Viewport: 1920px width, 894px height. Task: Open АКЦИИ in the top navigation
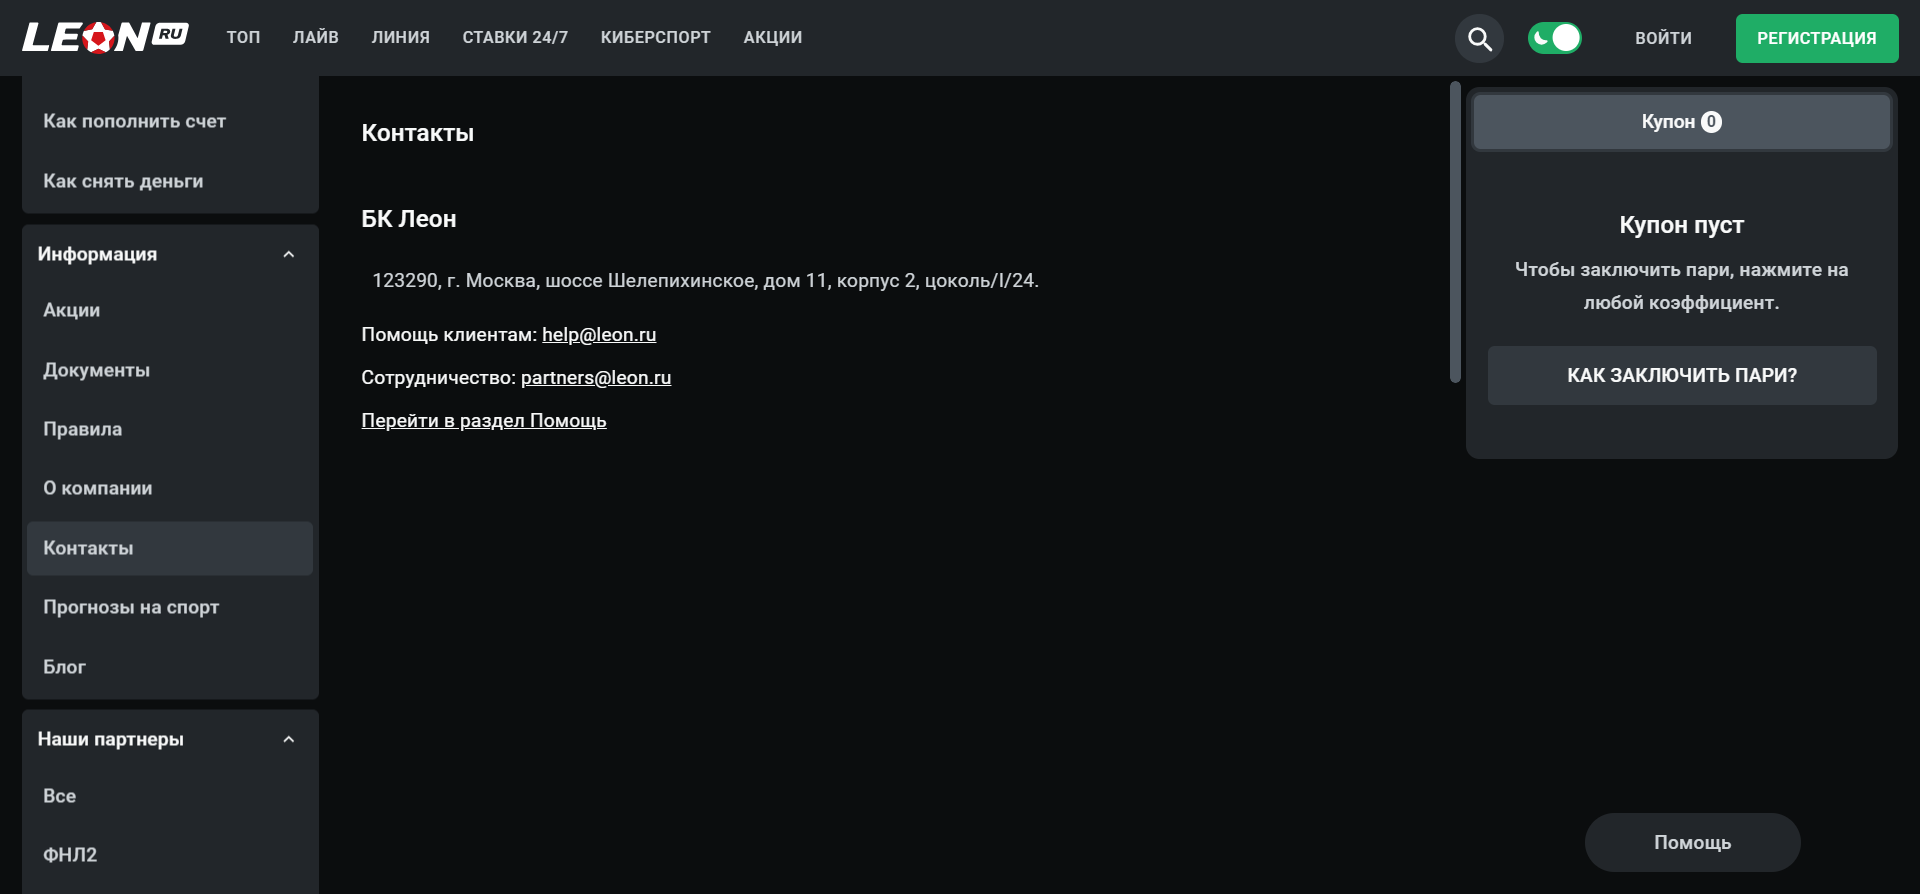(x=773, y=38)
